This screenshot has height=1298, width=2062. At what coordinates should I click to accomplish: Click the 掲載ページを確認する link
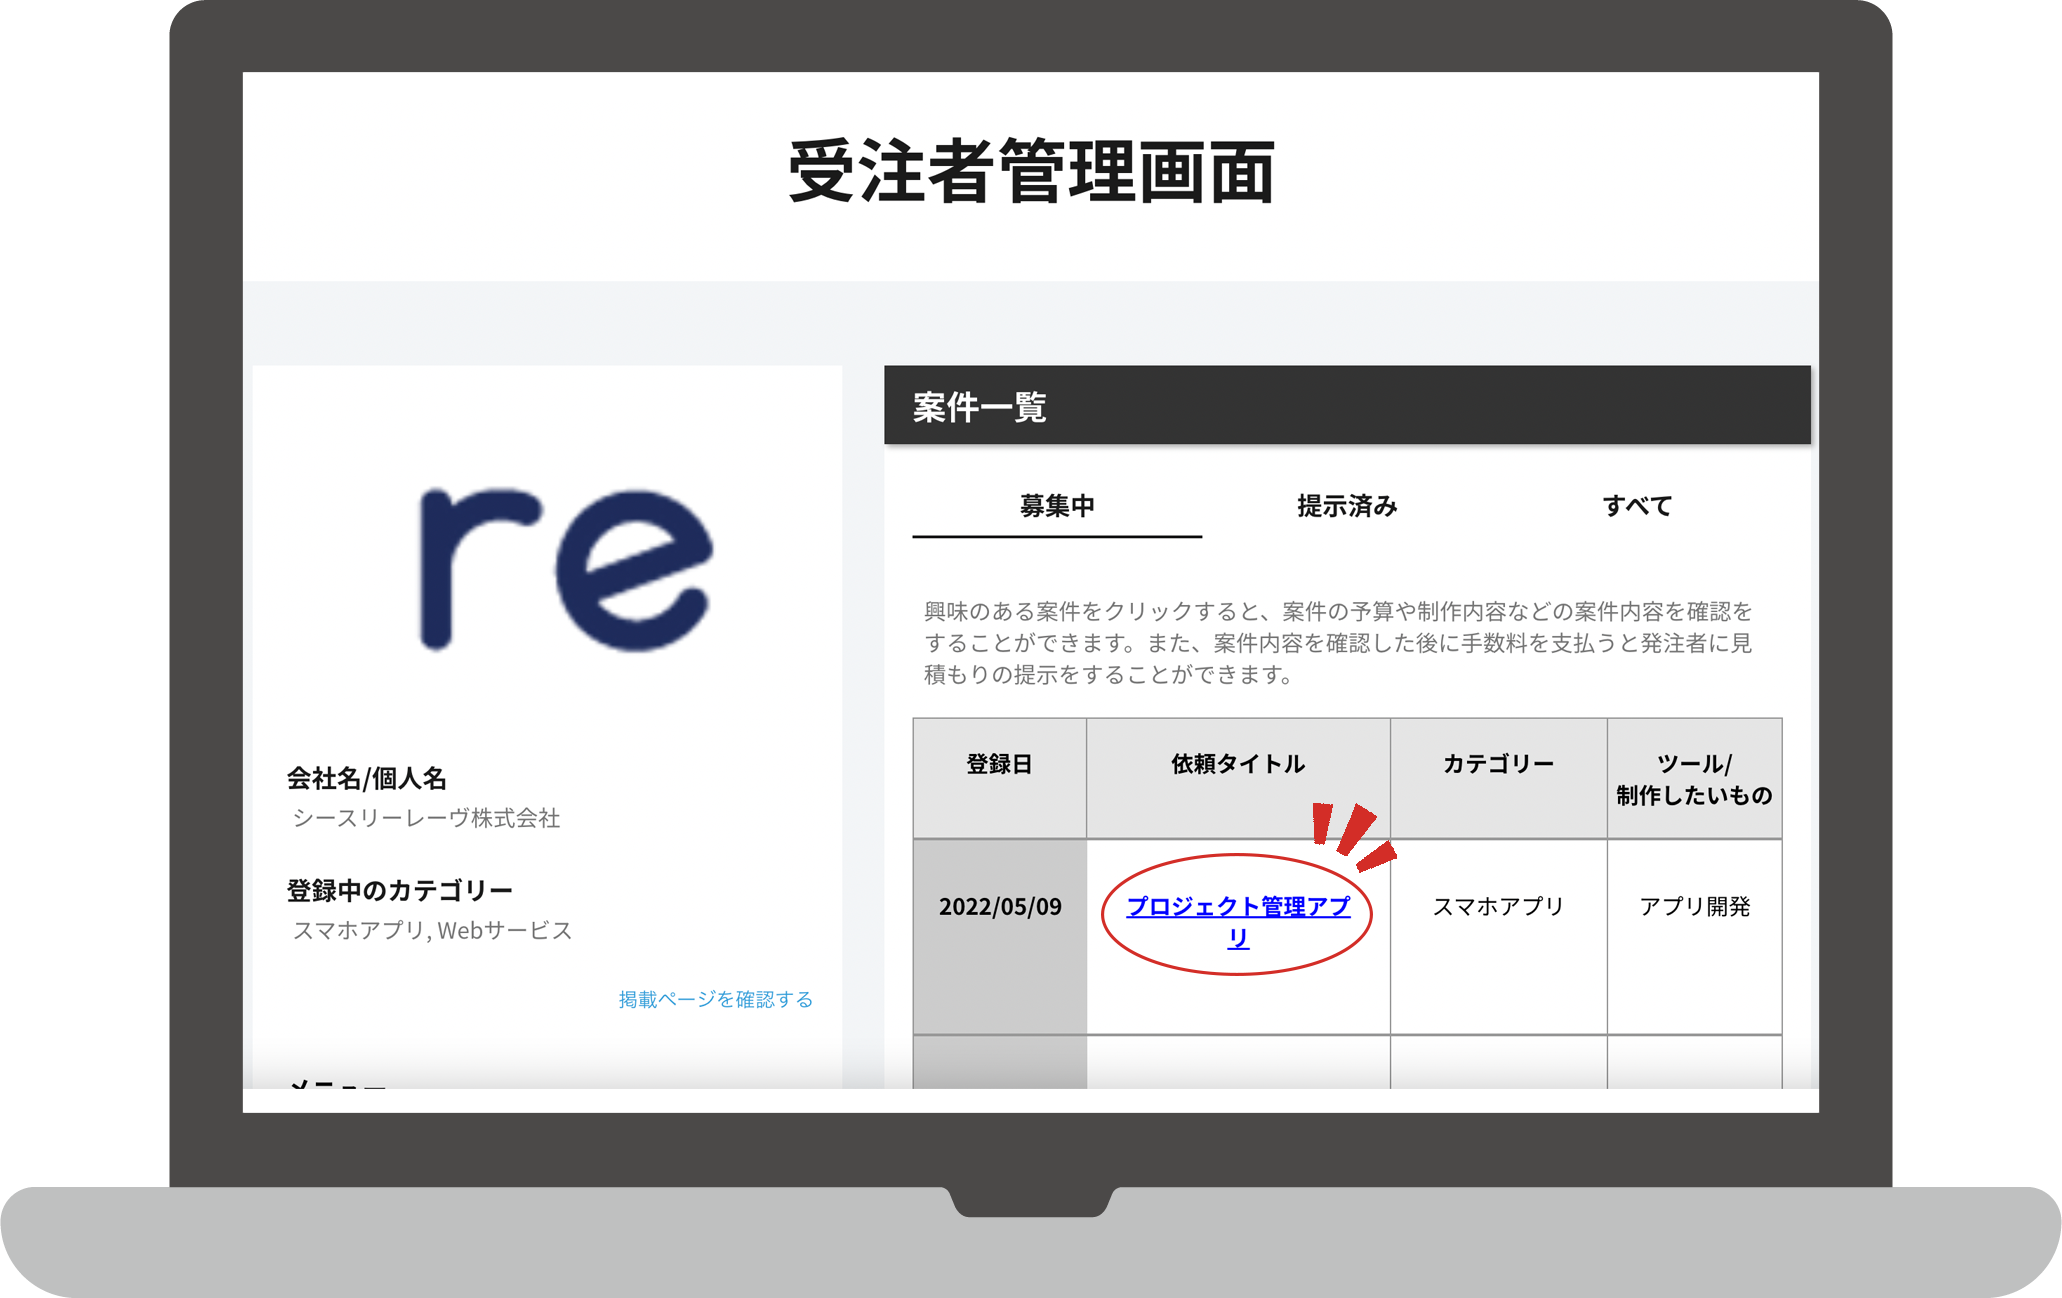[x=715, y=999]
